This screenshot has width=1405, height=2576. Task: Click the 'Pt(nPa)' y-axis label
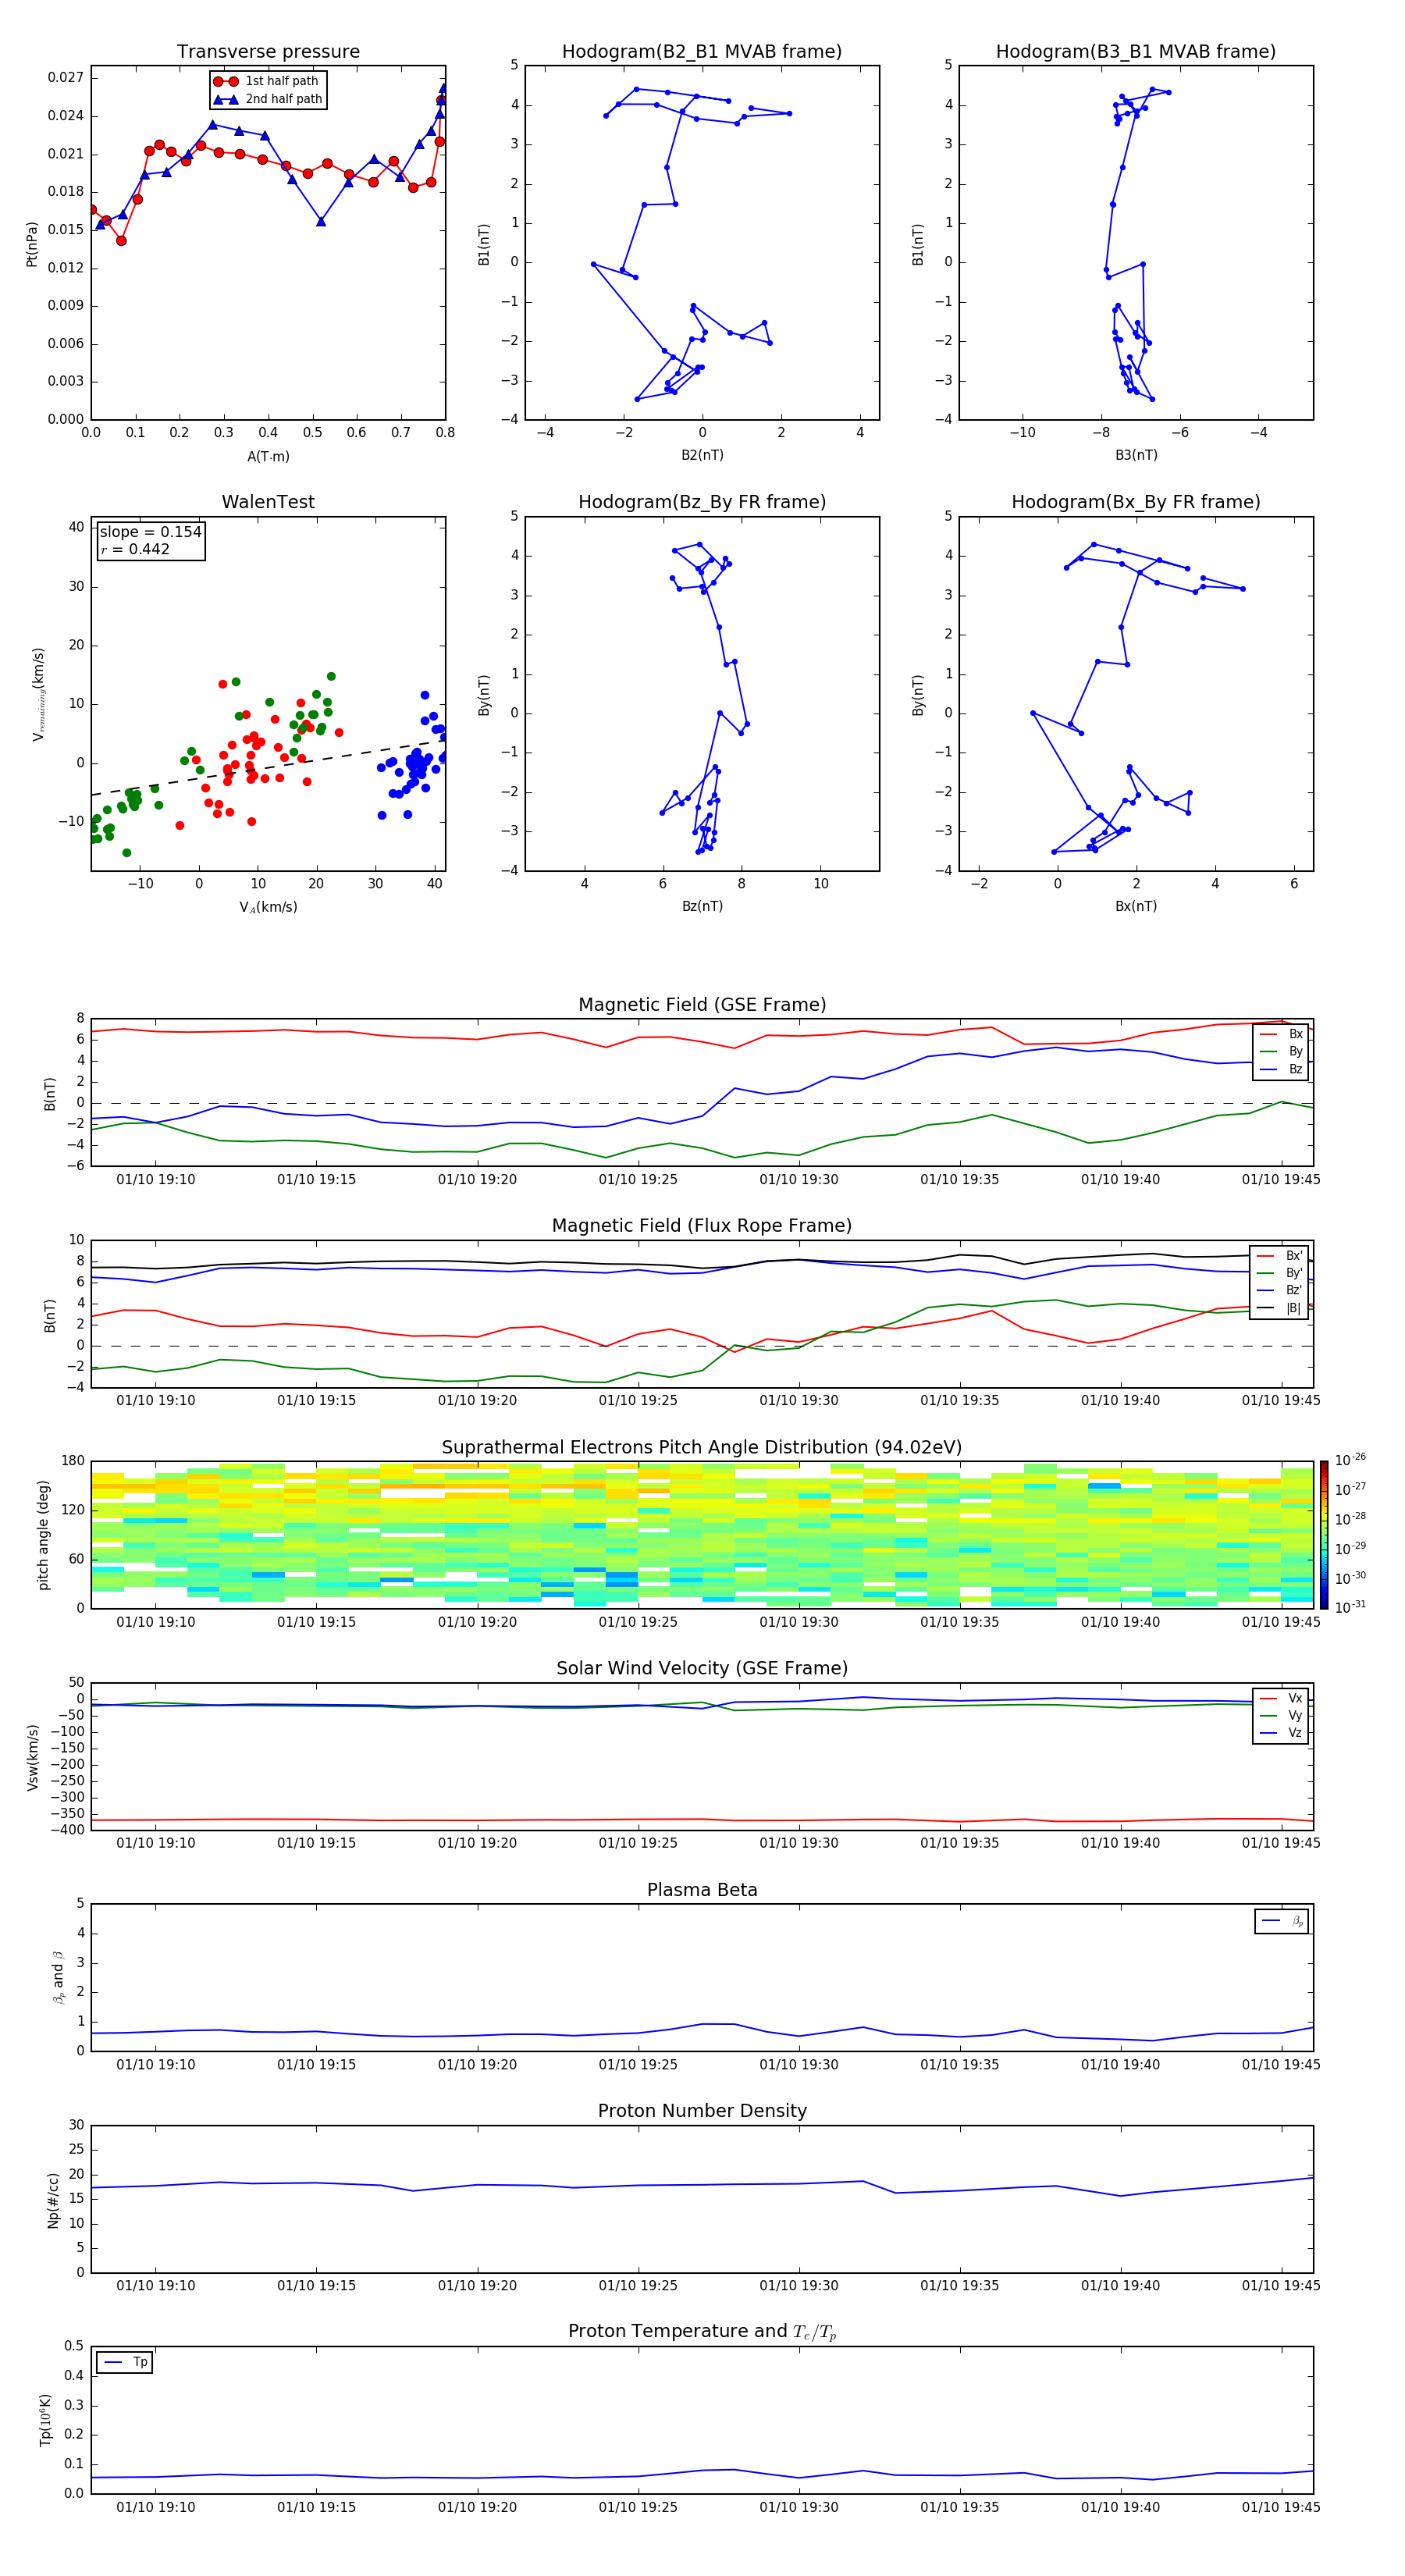[32, 244]
